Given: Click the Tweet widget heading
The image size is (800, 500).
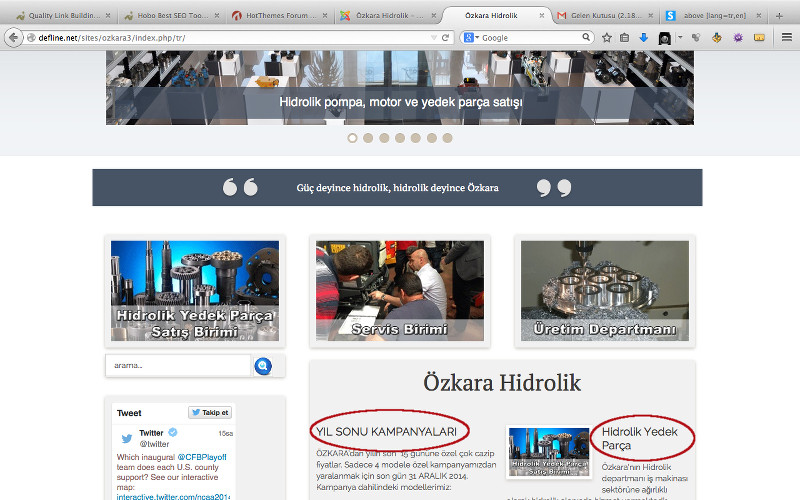Looking at the screenshot, I should [x=129, y=413].
